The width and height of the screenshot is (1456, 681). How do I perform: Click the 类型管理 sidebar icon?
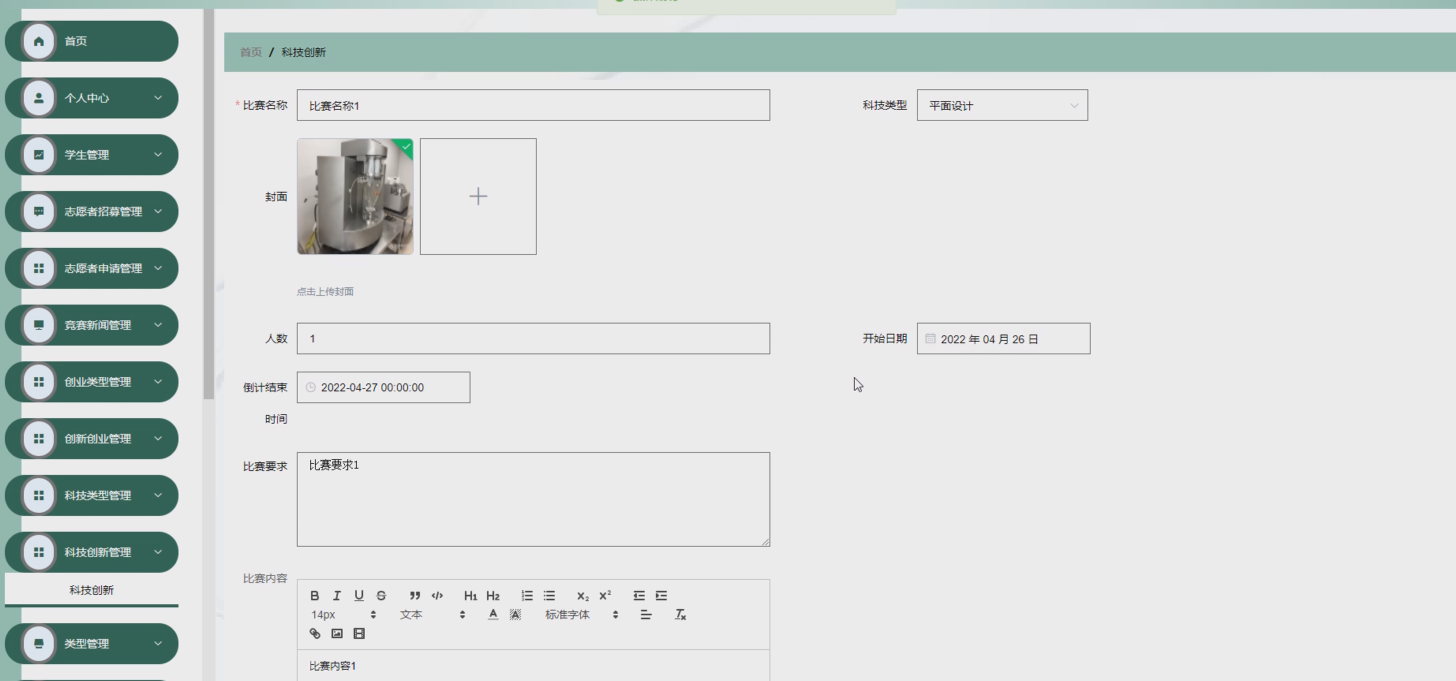click(39, 644)
